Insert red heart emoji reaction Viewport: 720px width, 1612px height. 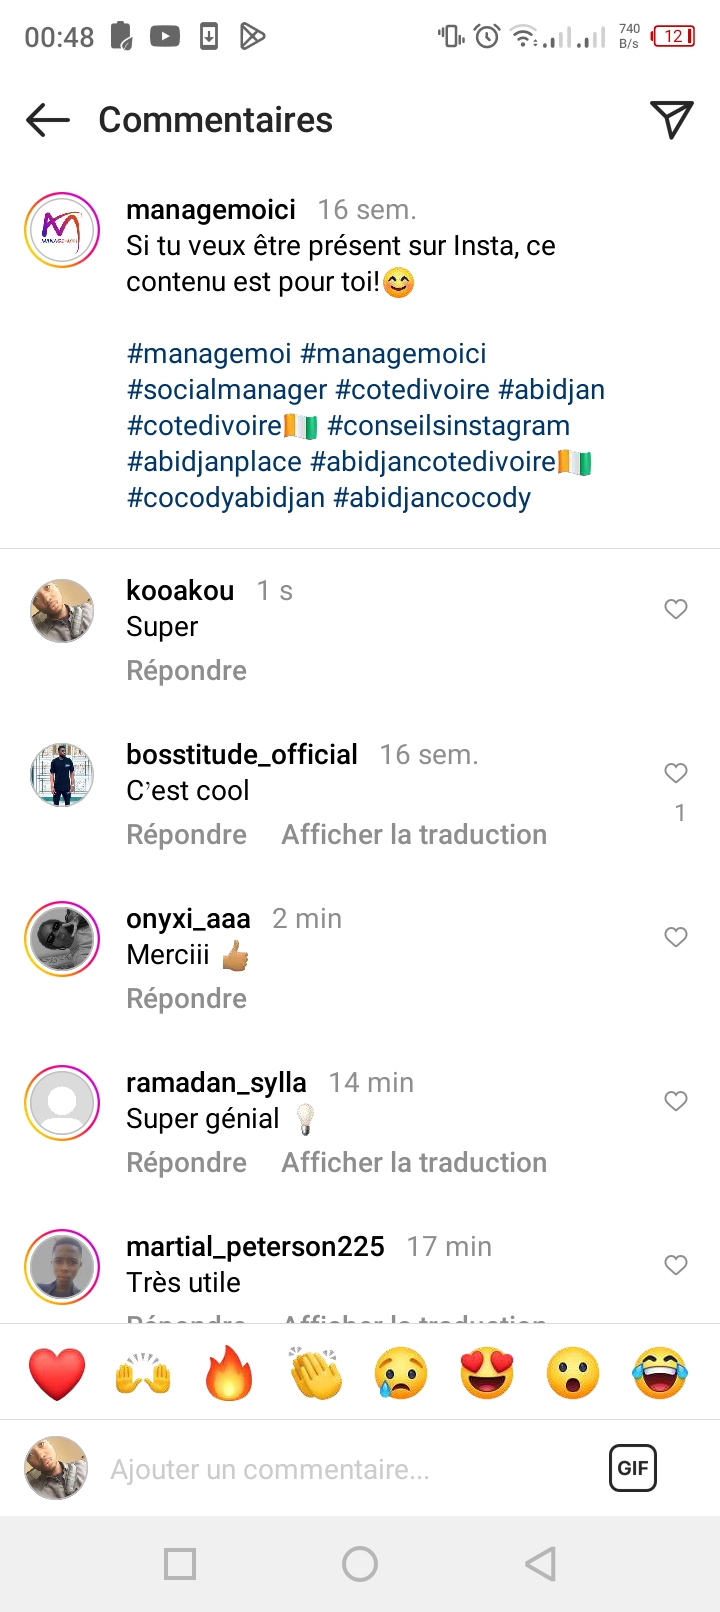click(x=57, y=1373)
